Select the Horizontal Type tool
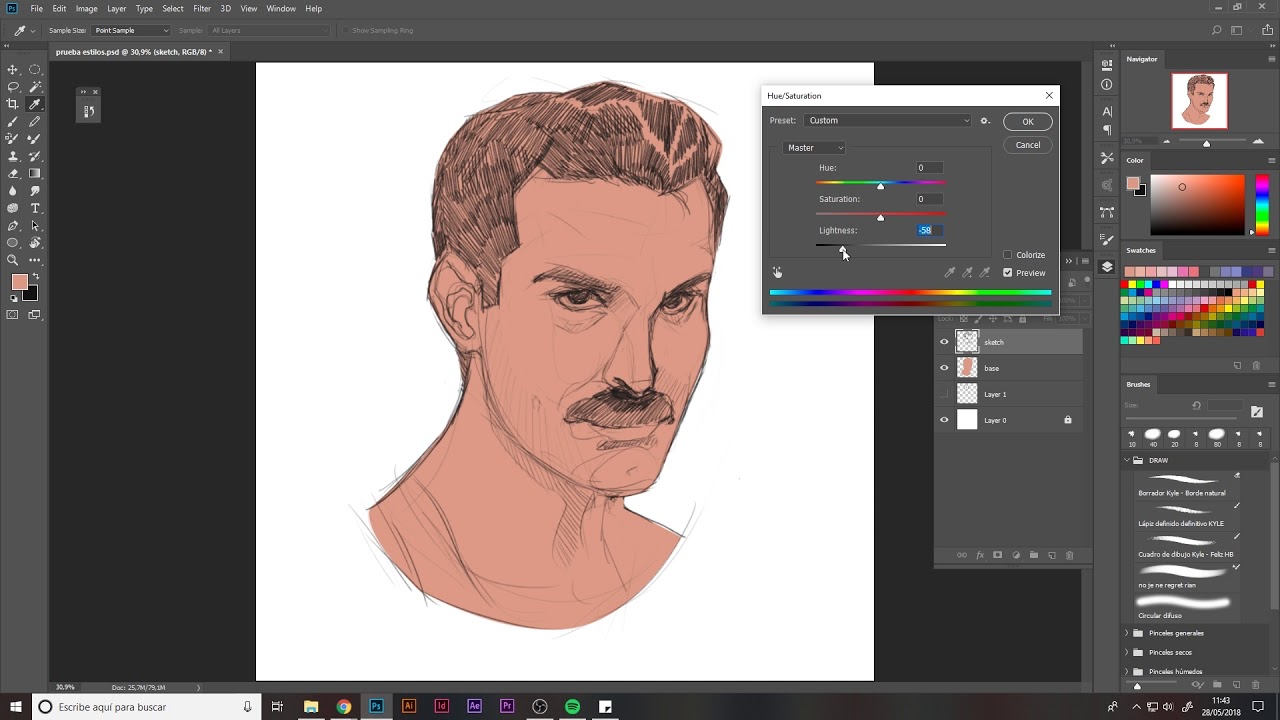This screenshot has height=720, width=1280. [35, 208]
